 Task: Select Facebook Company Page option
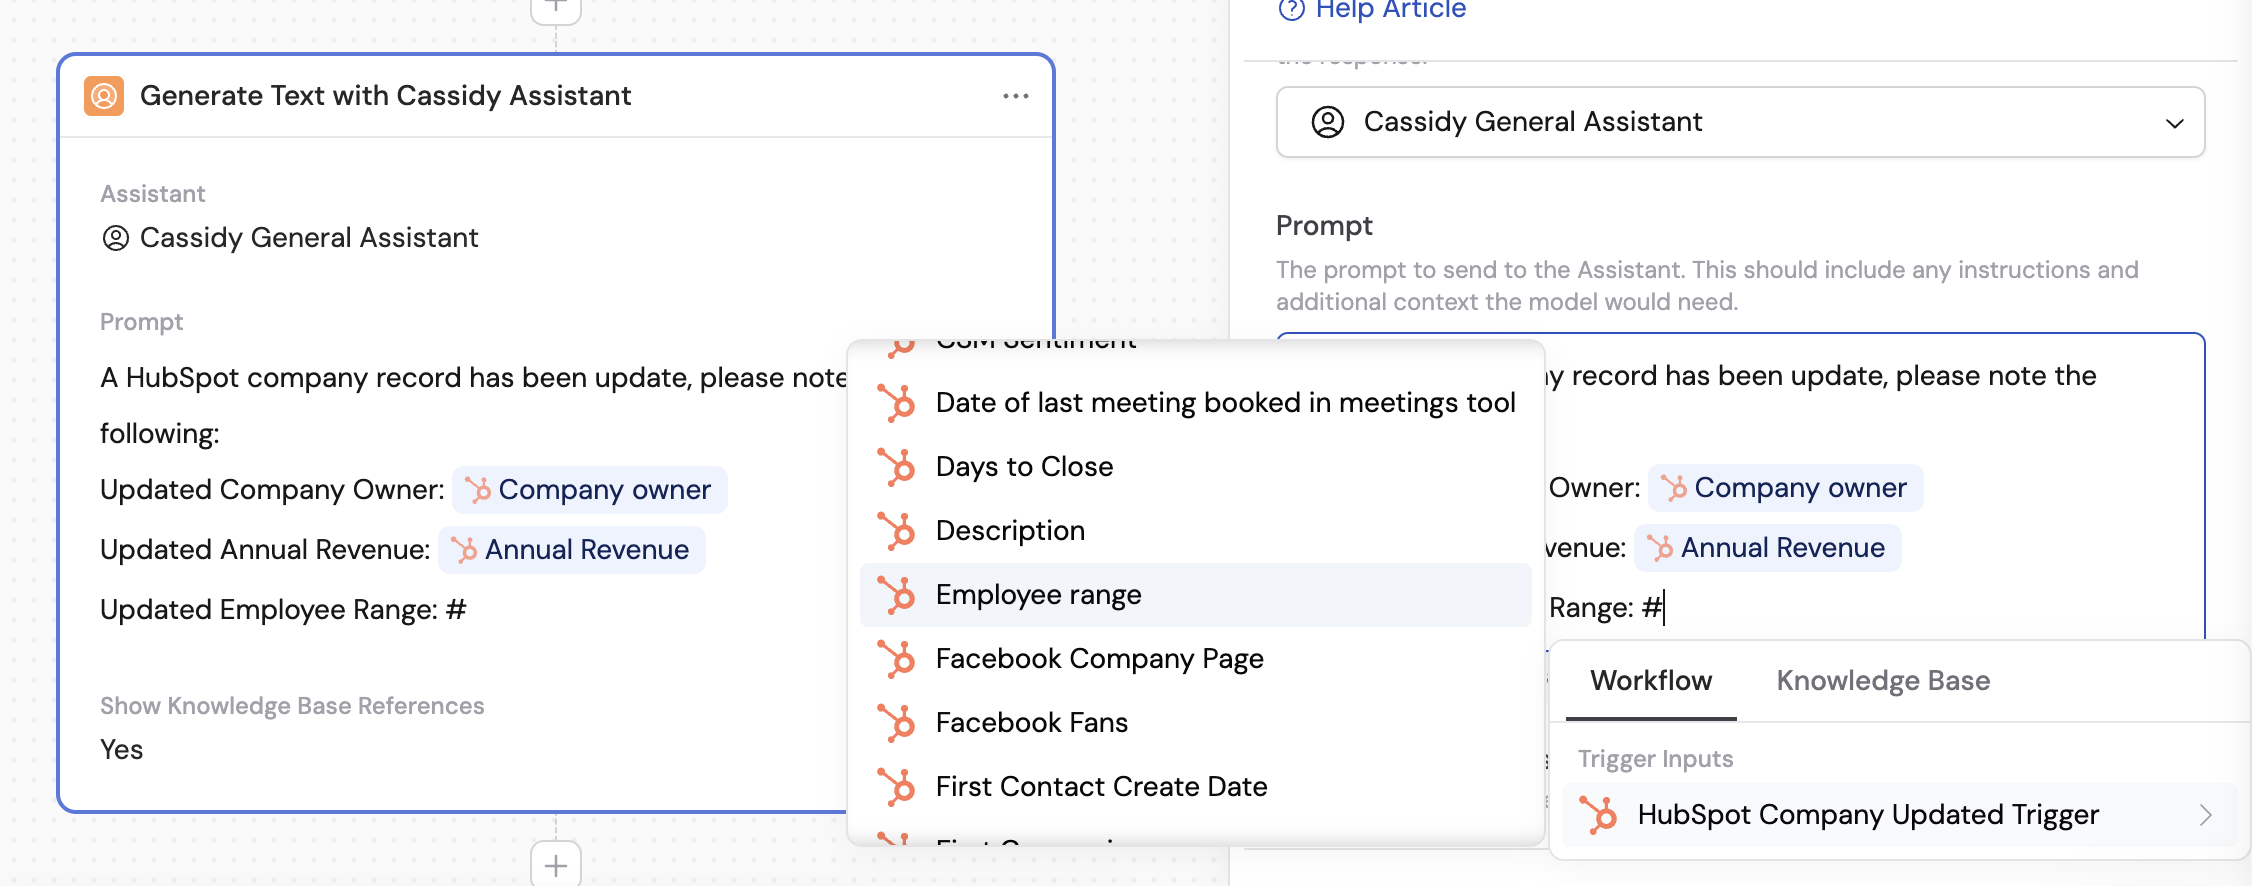click(1196, 659)
